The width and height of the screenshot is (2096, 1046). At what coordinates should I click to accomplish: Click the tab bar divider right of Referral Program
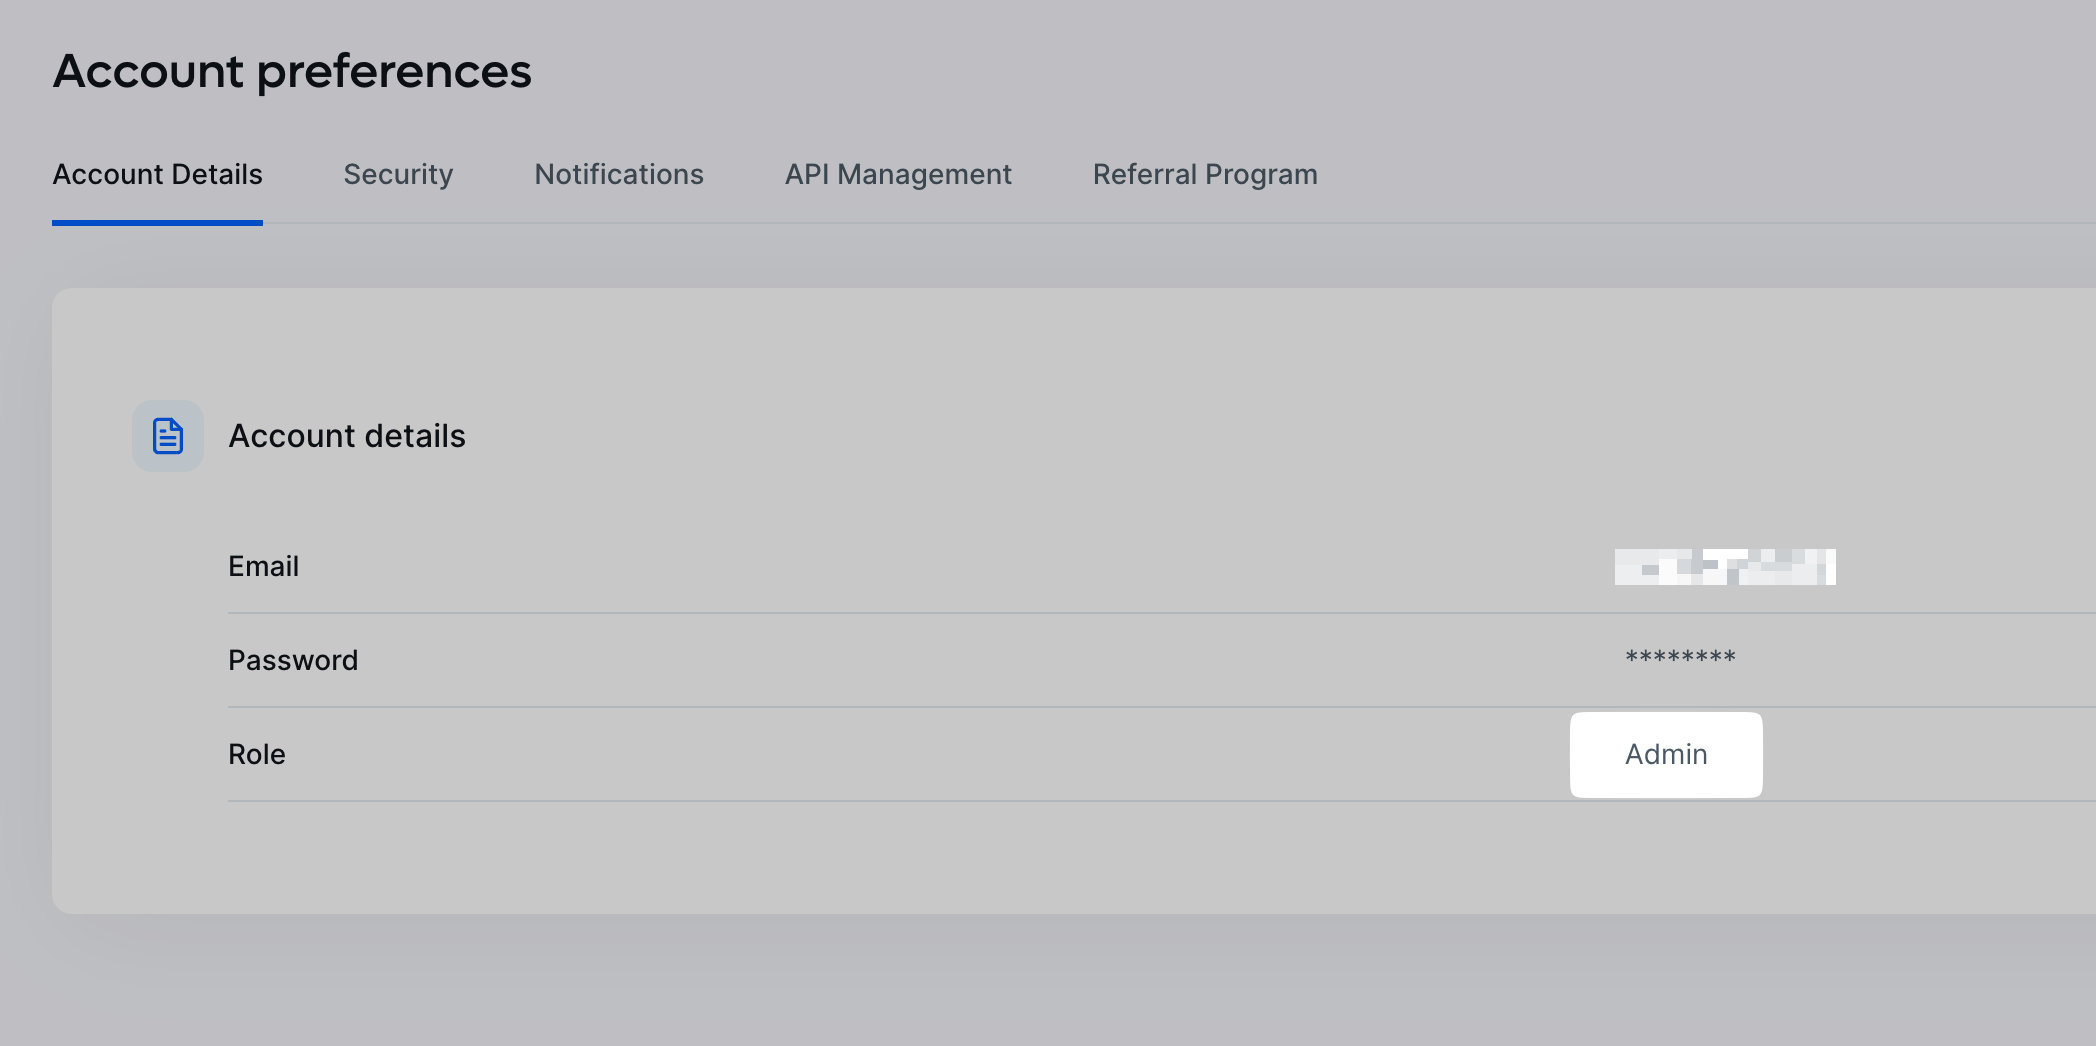(x=1700, y=223)
